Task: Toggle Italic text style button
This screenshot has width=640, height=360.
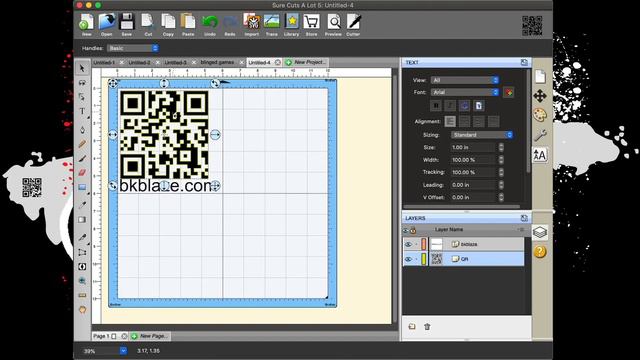Action: [450, 106]
